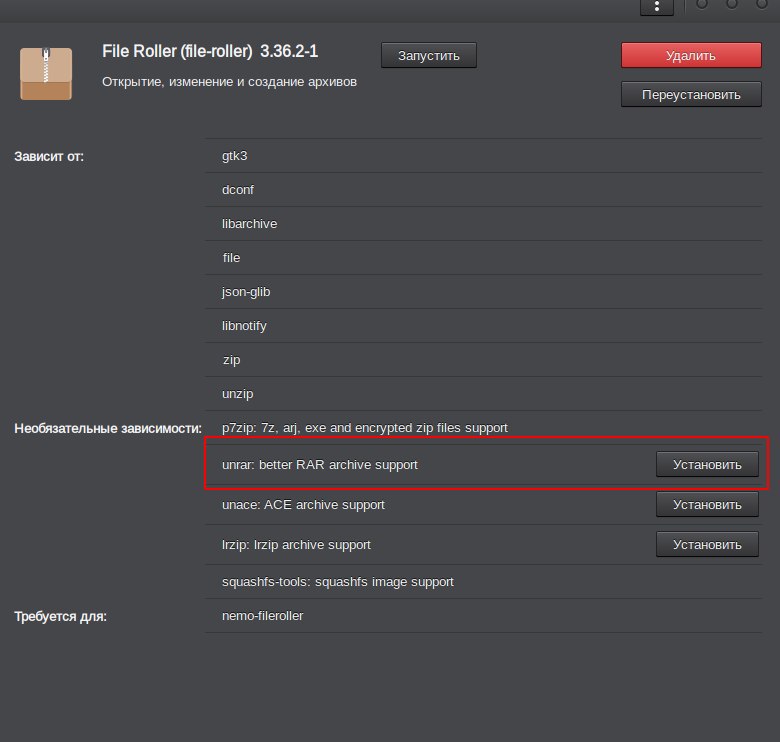Click the Требуется для: label
This screenshot has height=742, width=780.
coord(60,616)
